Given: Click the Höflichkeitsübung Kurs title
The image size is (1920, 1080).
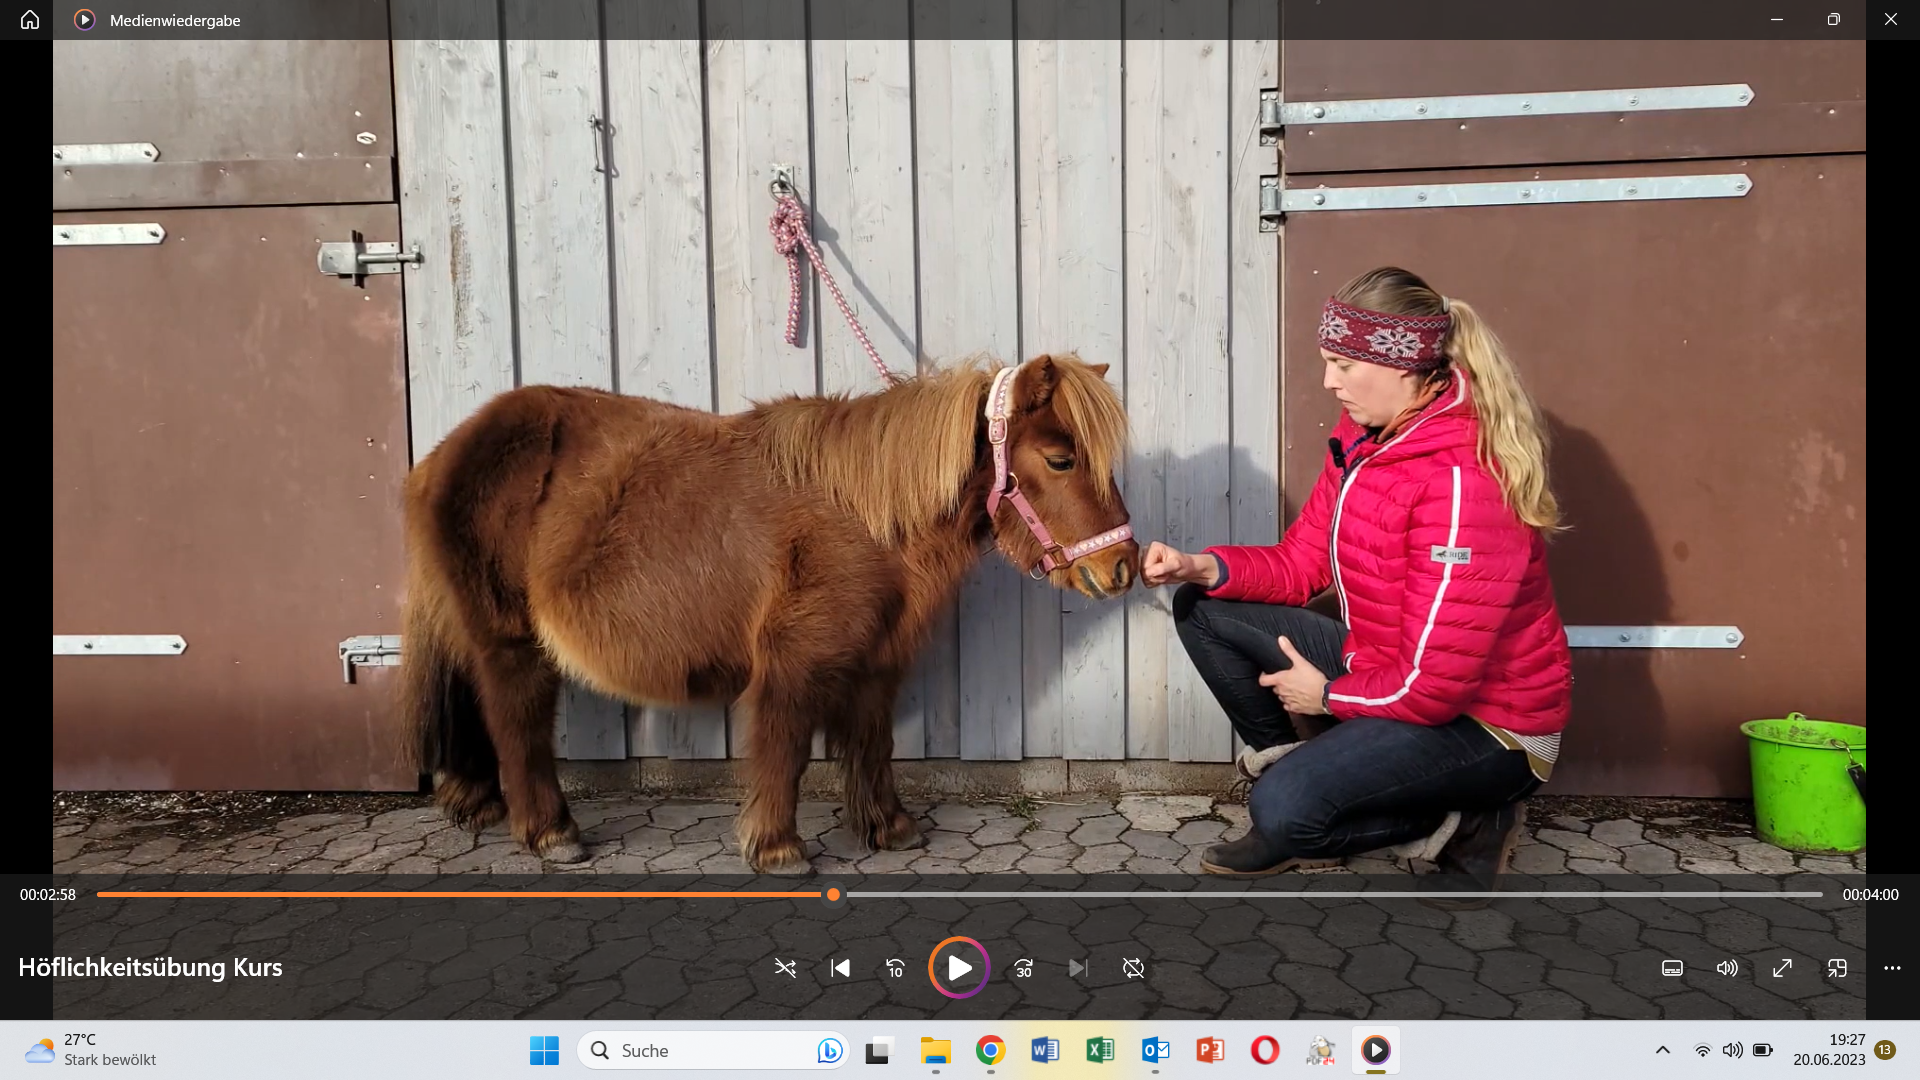Looking at the screenshot, I should [x=150, y=968].
